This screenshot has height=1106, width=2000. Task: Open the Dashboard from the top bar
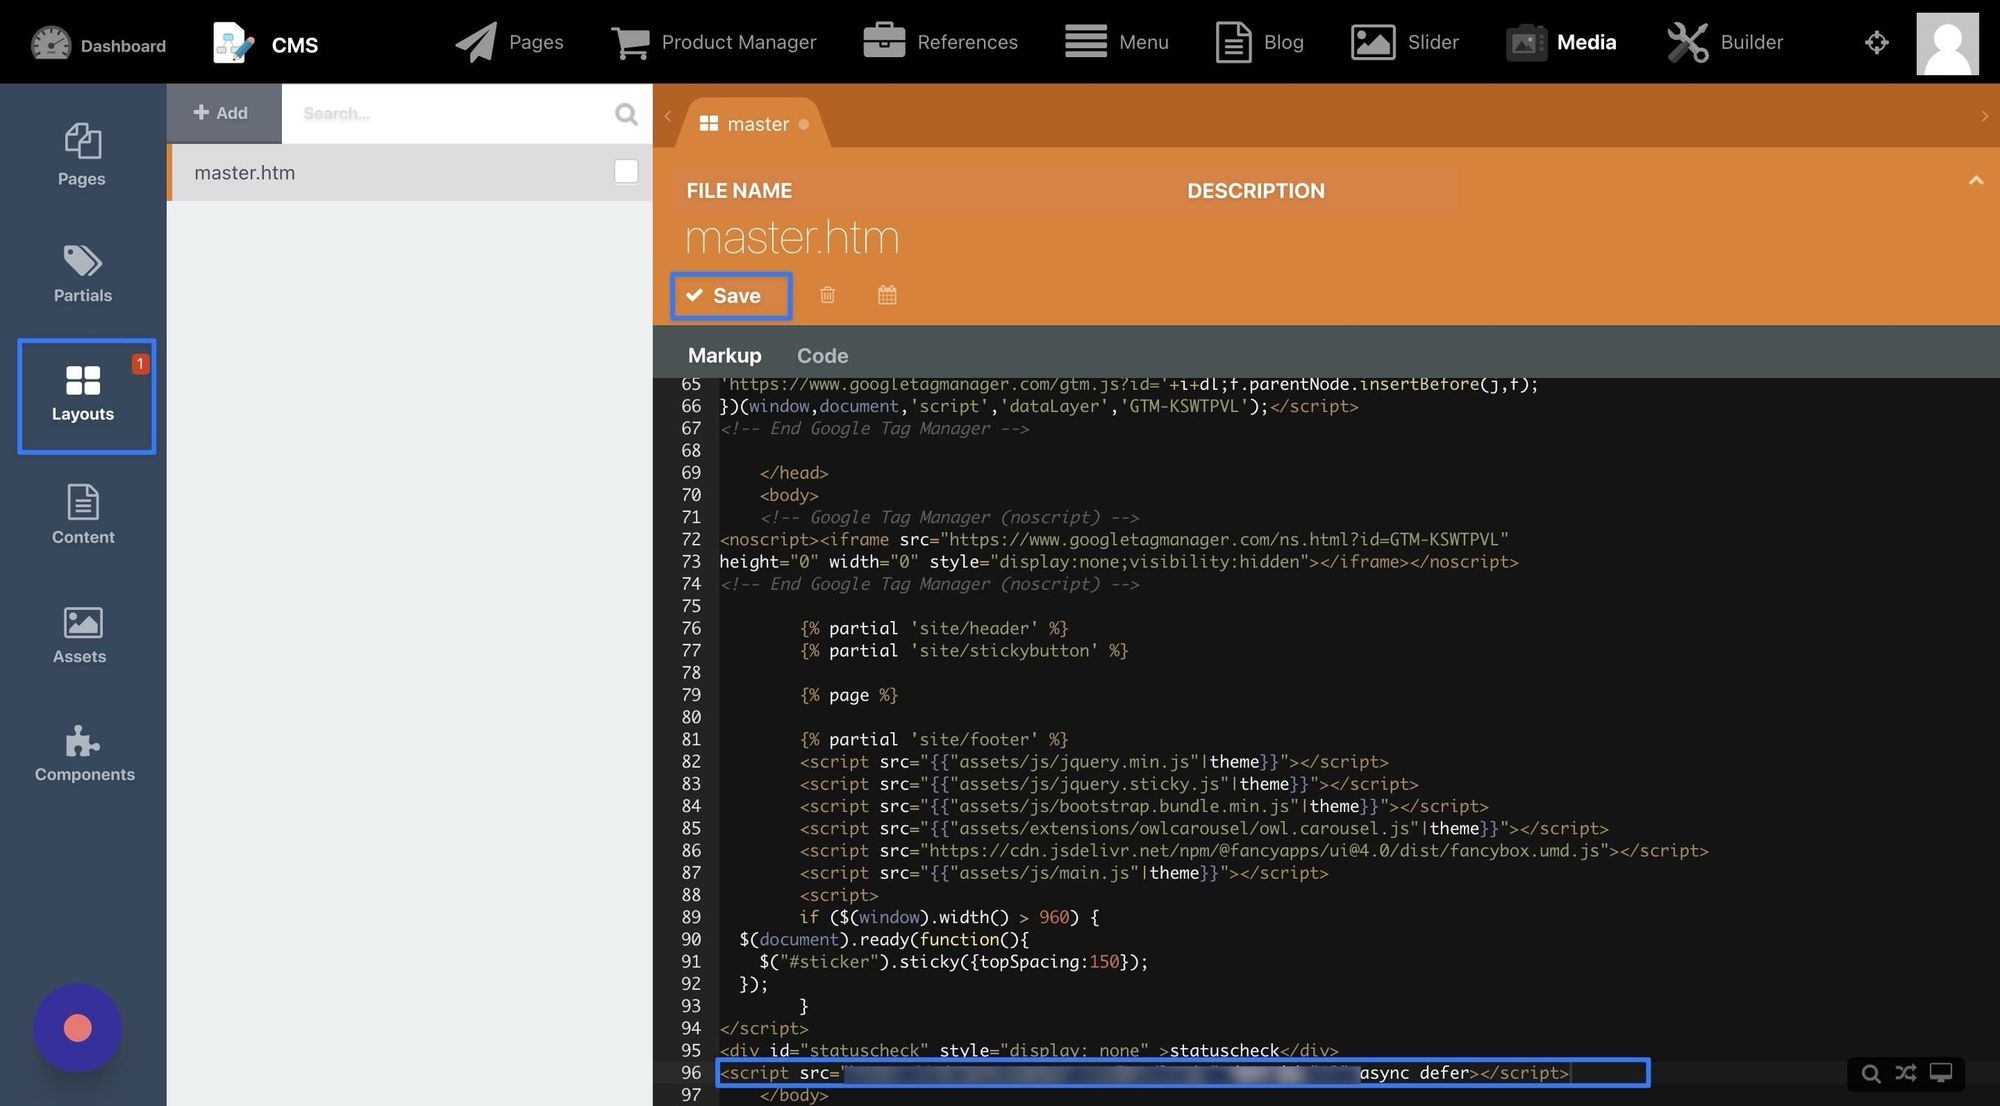click(98, 44)
